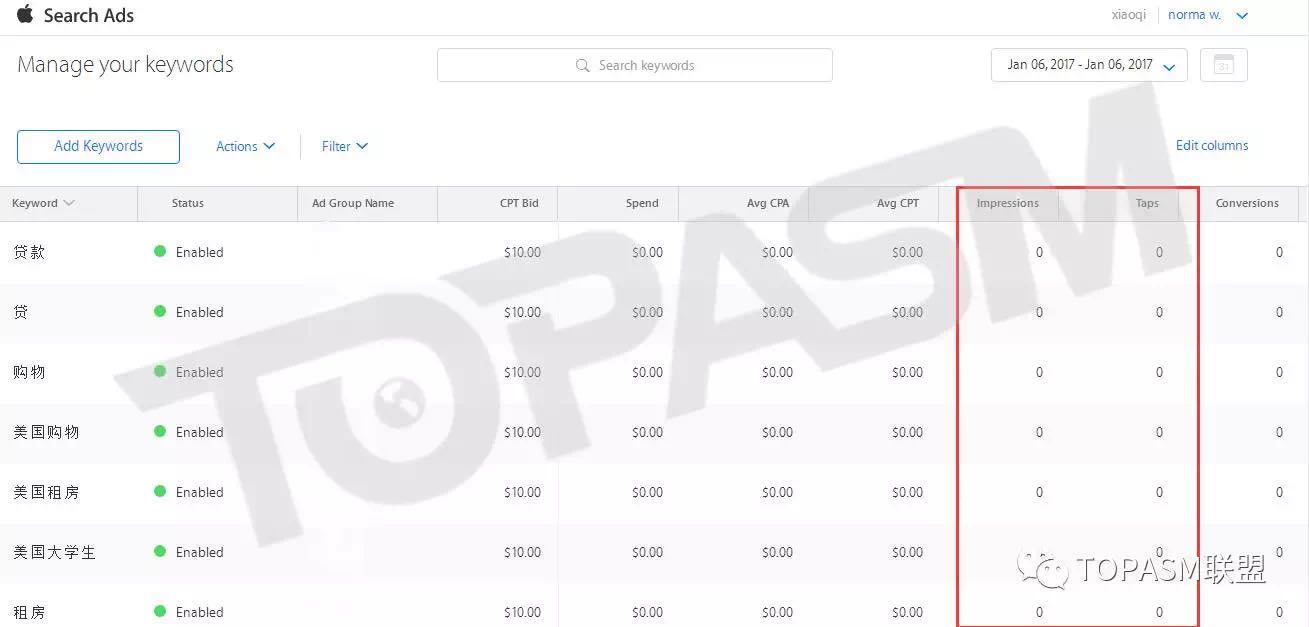Open the date range picker dropdown
The width and height of the screenshot is (1309, 627).
[x=1088, y=65]
